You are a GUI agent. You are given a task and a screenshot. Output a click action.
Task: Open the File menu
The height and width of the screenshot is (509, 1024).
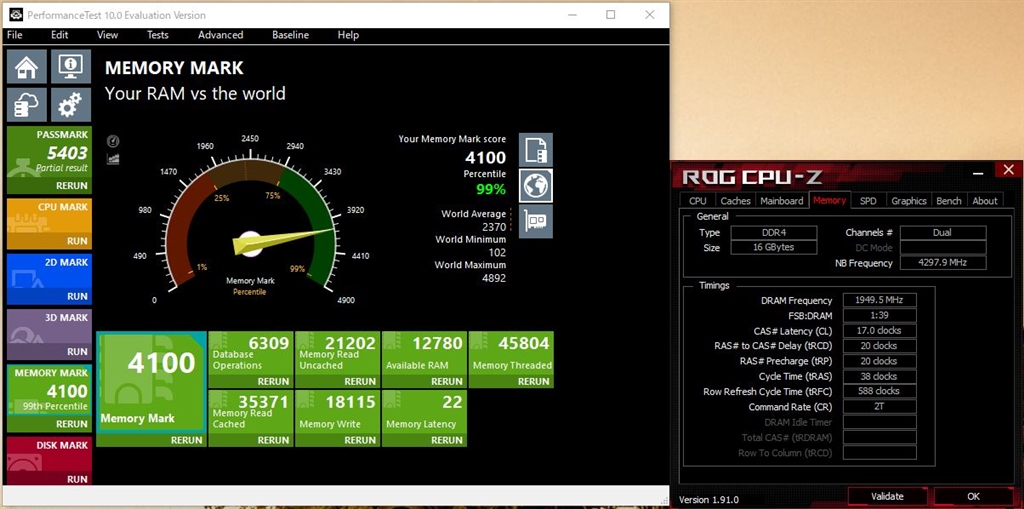point(14,35)
